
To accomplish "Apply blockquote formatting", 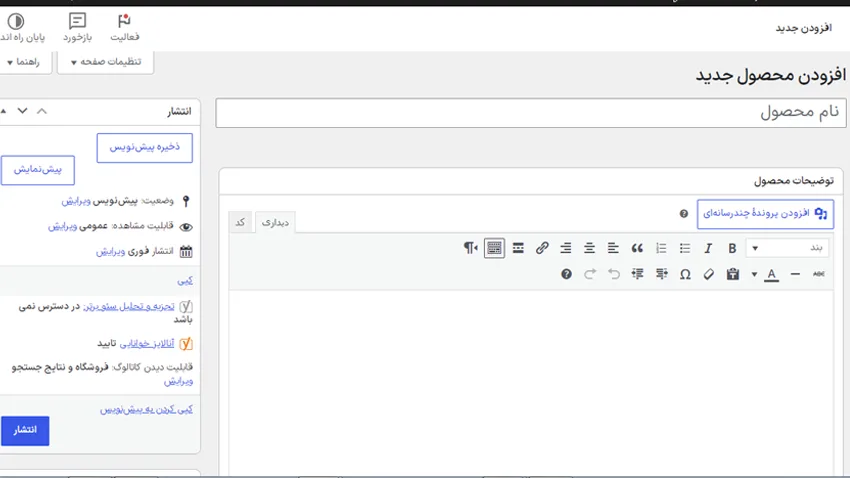I will click(x=637, y=248).
